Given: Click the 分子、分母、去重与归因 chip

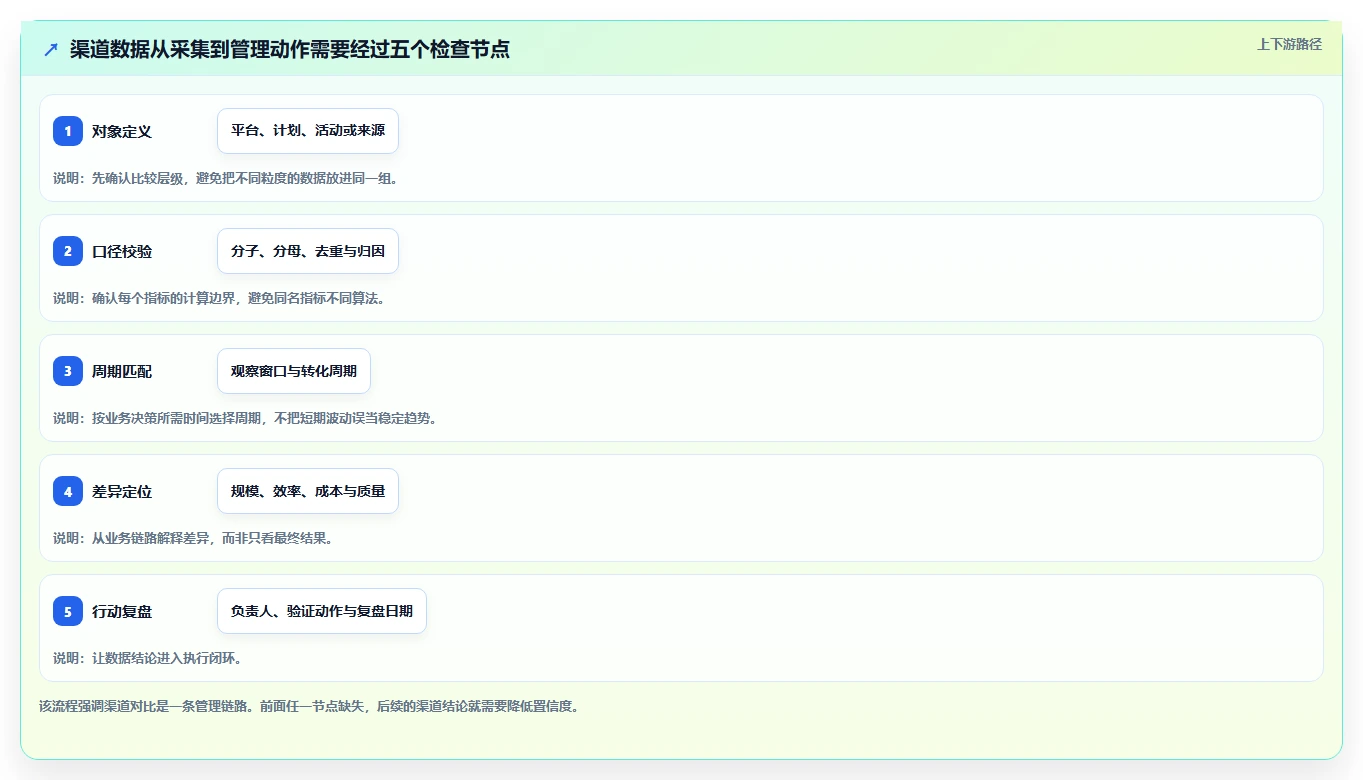Looking at the screenshot, I should coord(308,251).
